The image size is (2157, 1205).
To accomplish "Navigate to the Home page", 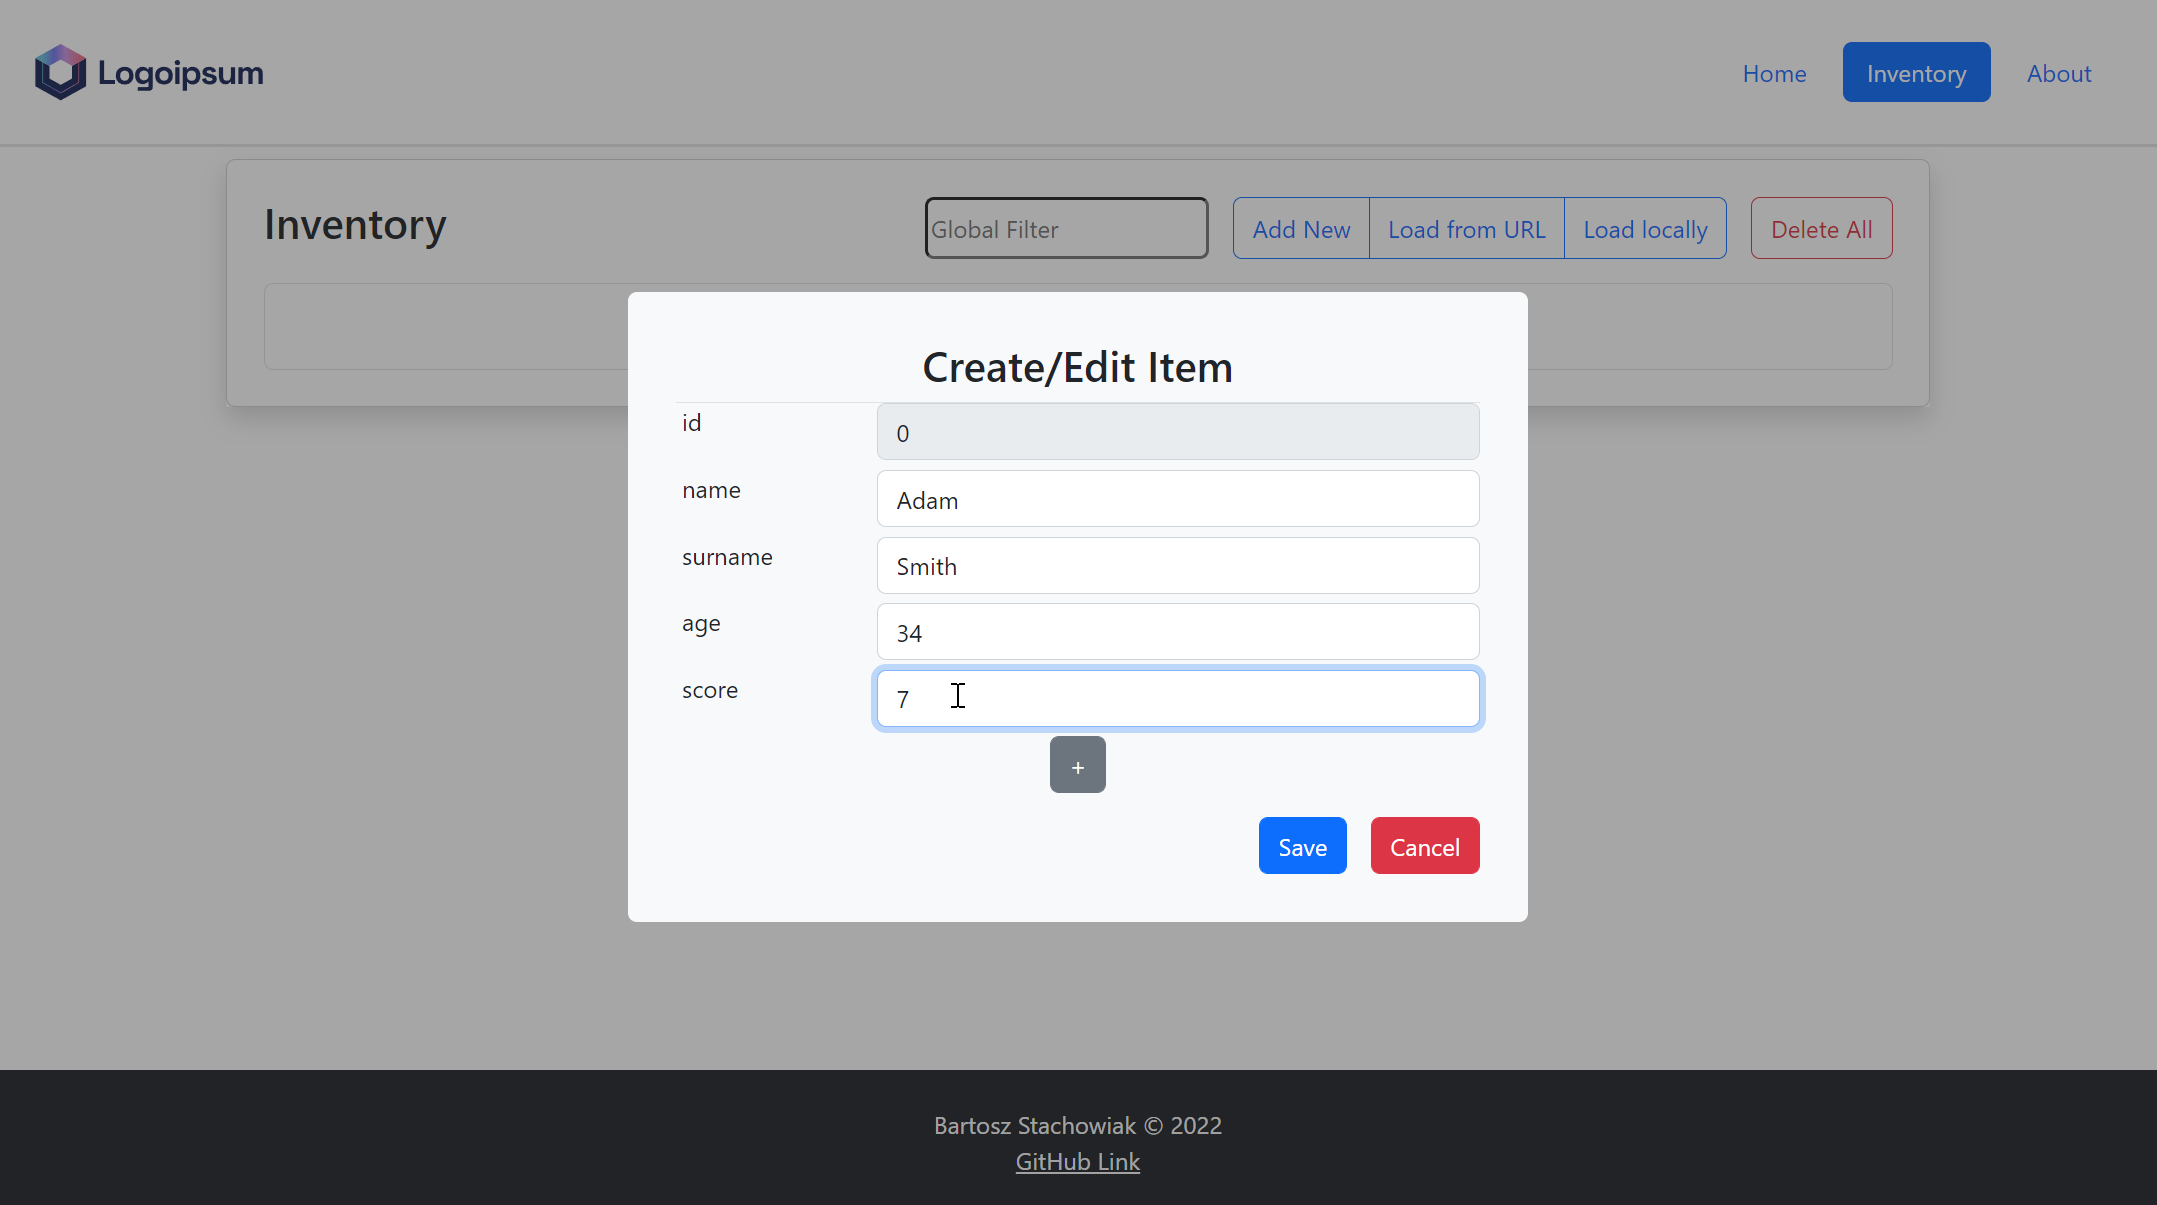I will pyautogui.click(x=1774, y=72).
